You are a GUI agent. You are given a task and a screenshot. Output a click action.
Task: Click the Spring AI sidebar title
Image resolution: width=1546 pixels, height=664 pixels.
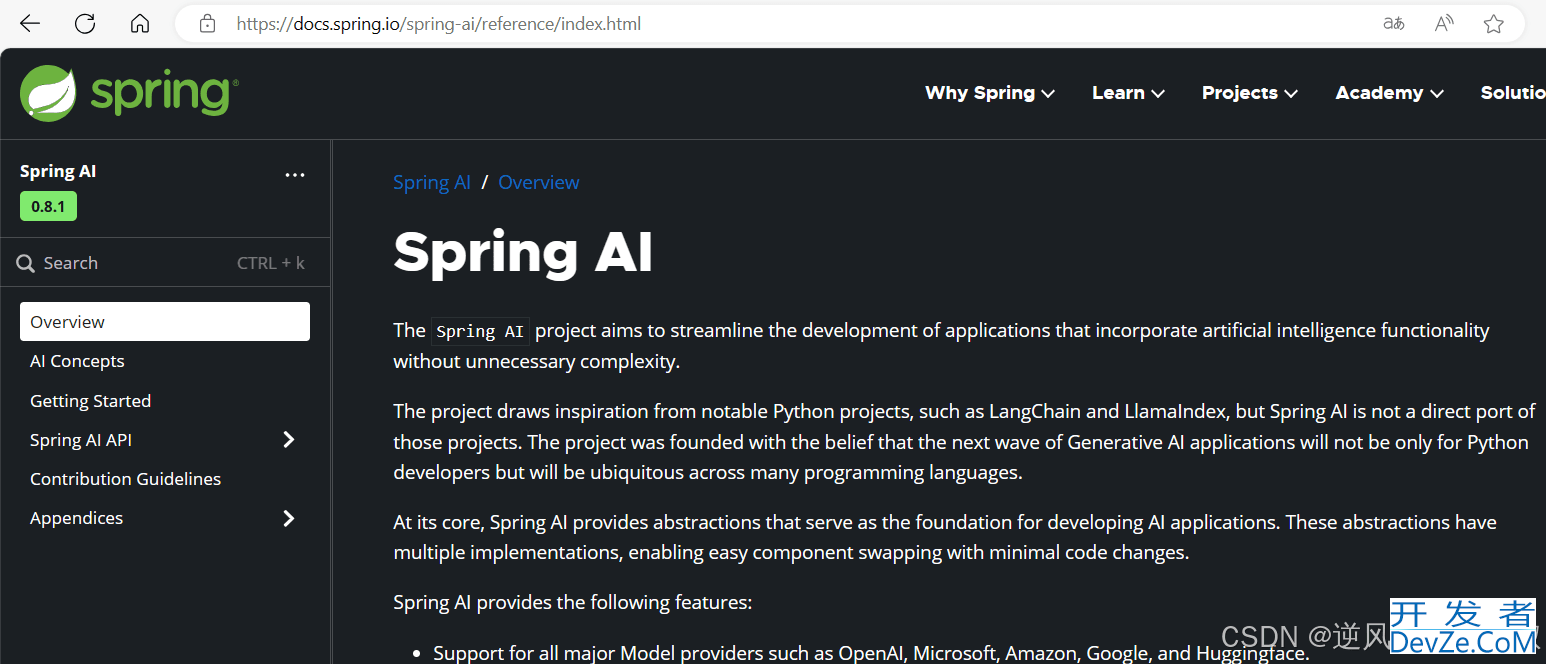(x=58, y=171)
